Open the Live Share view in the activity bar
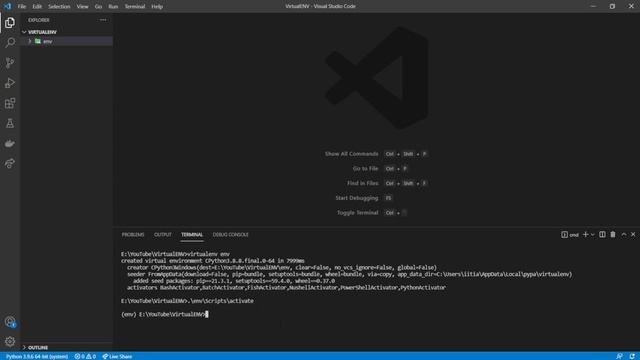This screenshot has width=640, height=360. [10, 163]
